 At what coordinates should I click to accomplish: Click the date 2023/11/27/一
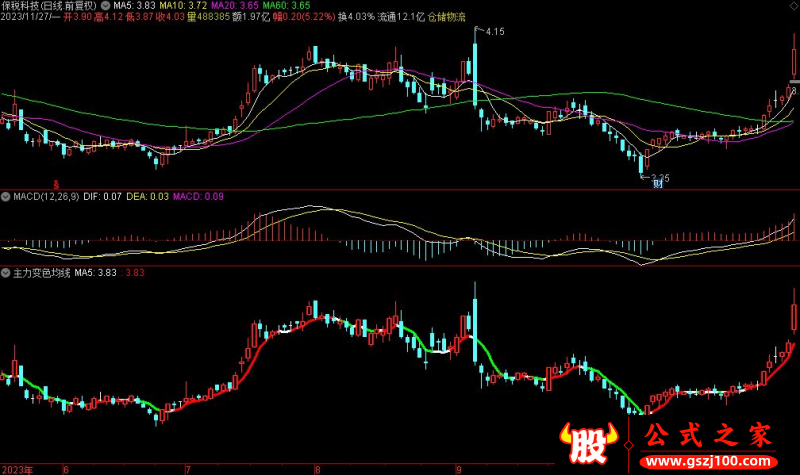(x=30, y=17)
